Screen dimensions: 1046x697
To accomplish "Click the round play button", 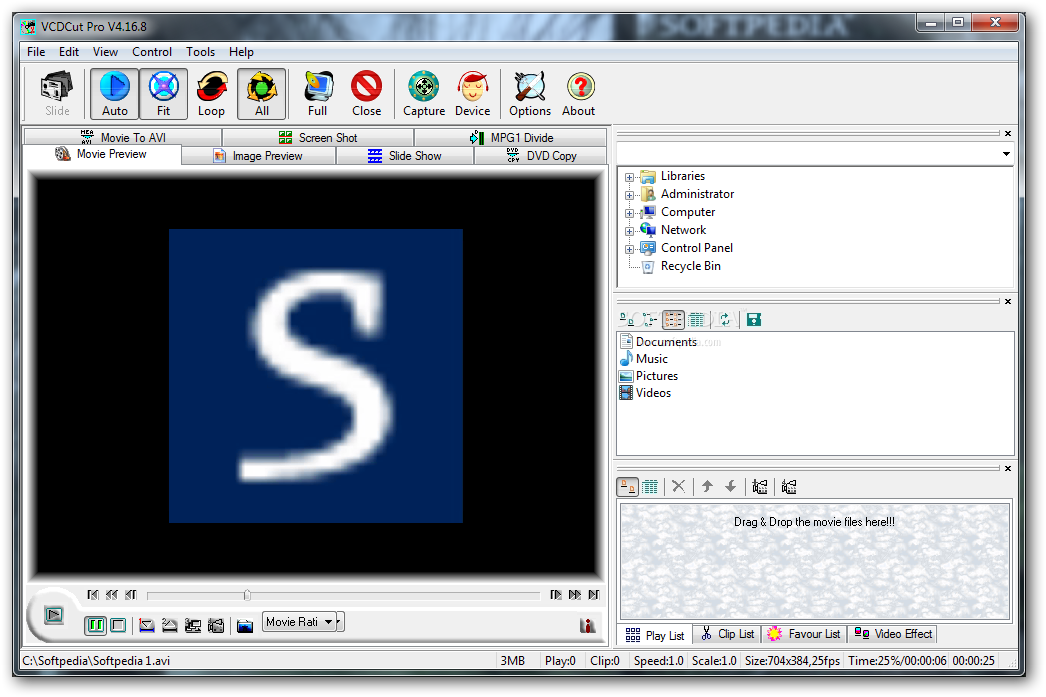I will [54, 614].
